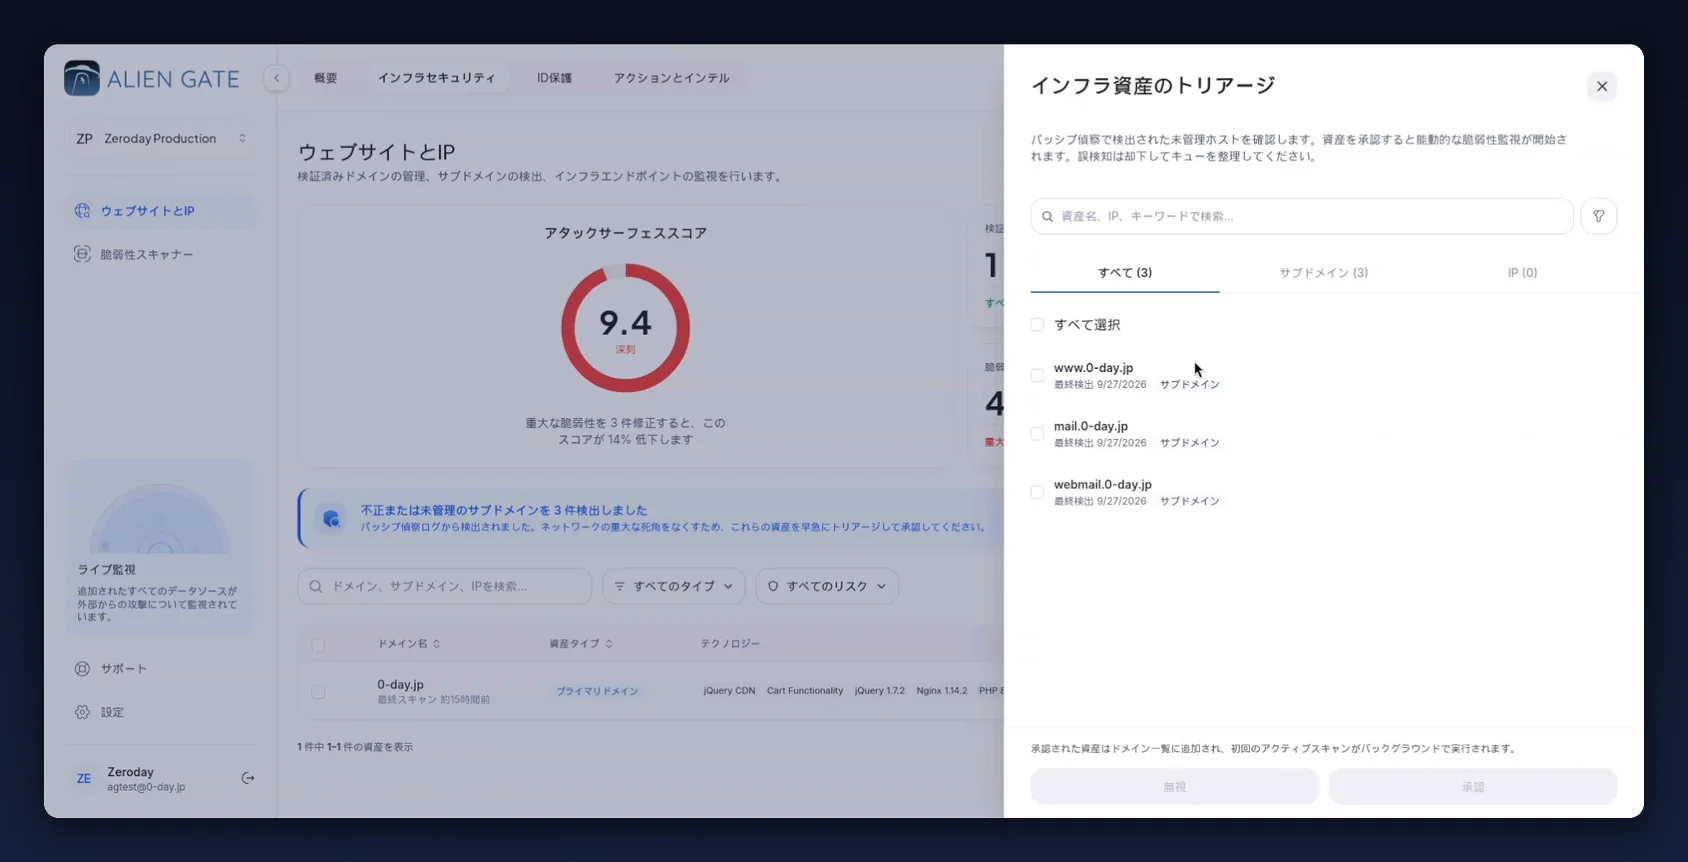Check the mail.0-day.jp checkbox
The image size is (1688, 862).
tap(1037, 434)
